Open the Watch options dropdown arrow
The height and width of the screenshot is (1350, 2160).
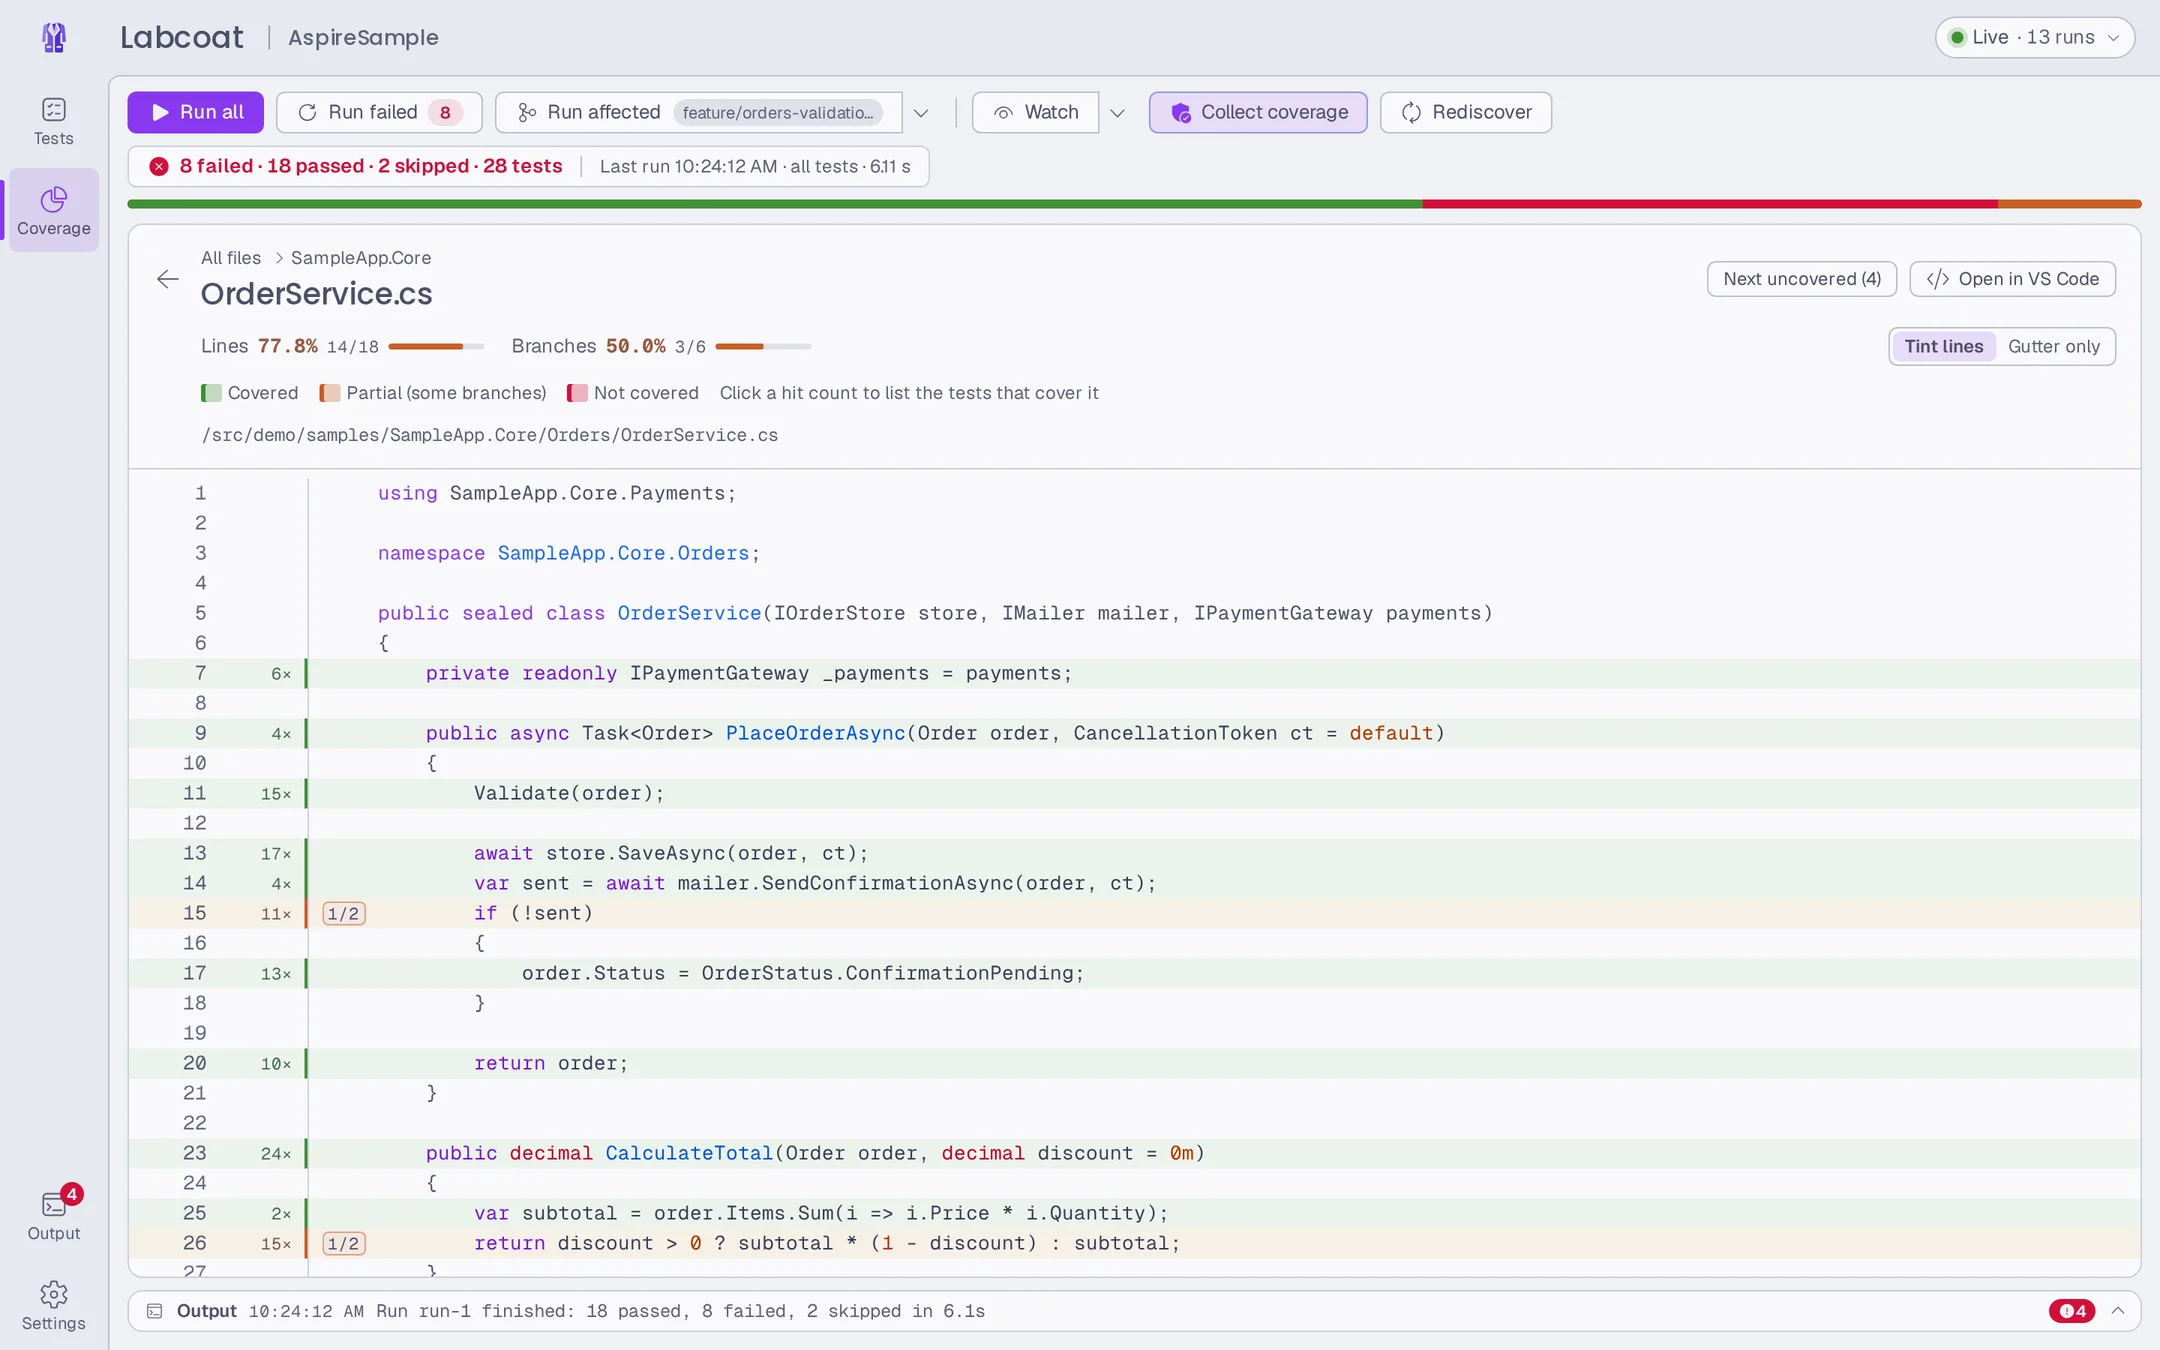[1117, 112]
